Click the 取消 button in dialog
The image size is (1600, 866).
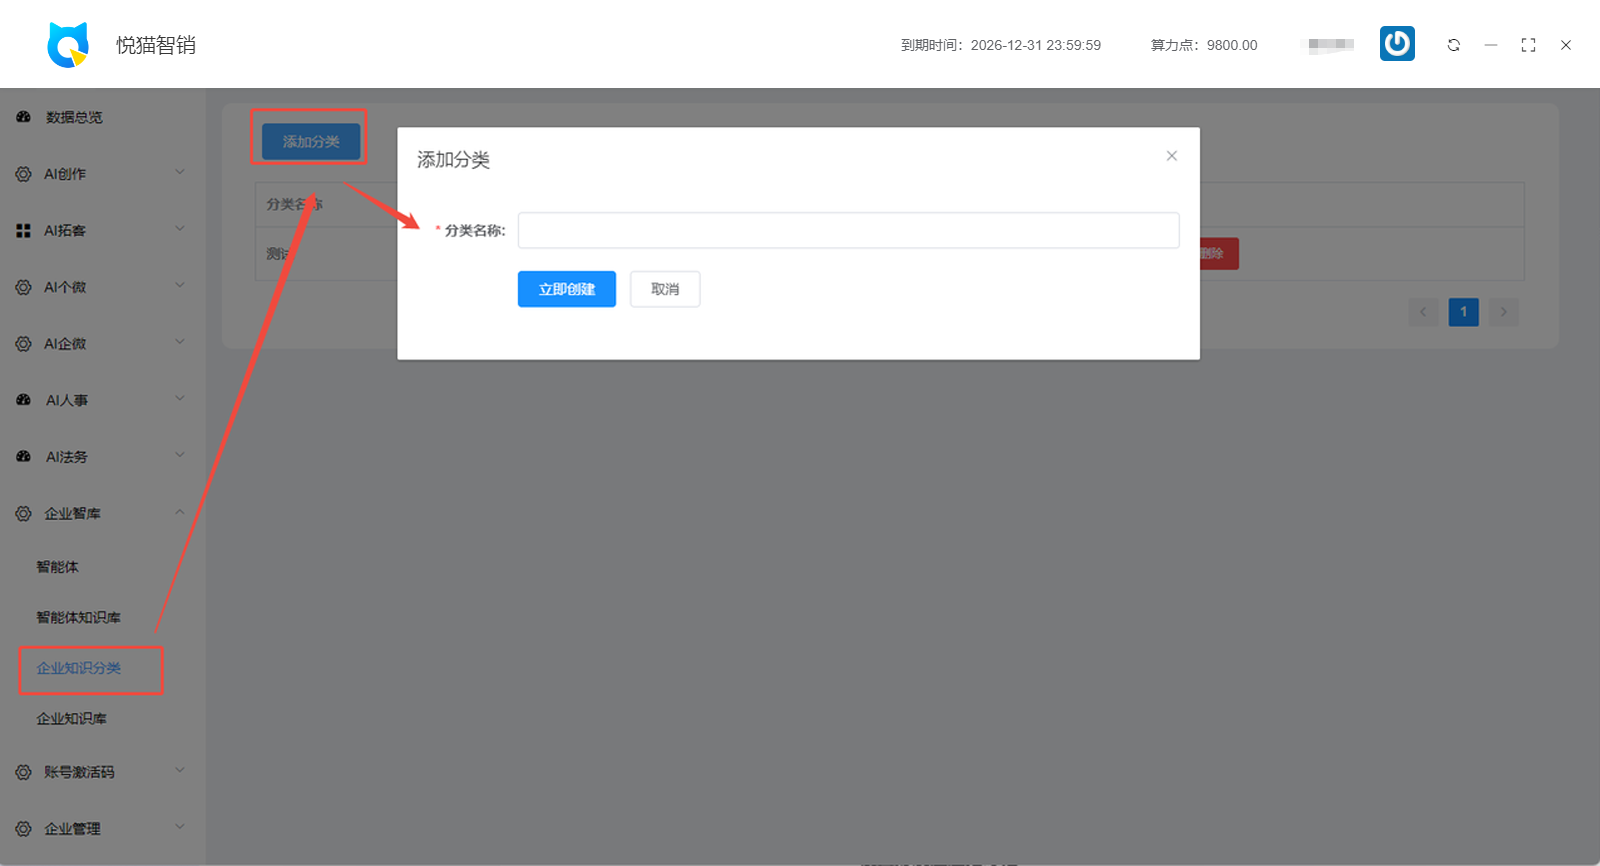pos(664,289)
